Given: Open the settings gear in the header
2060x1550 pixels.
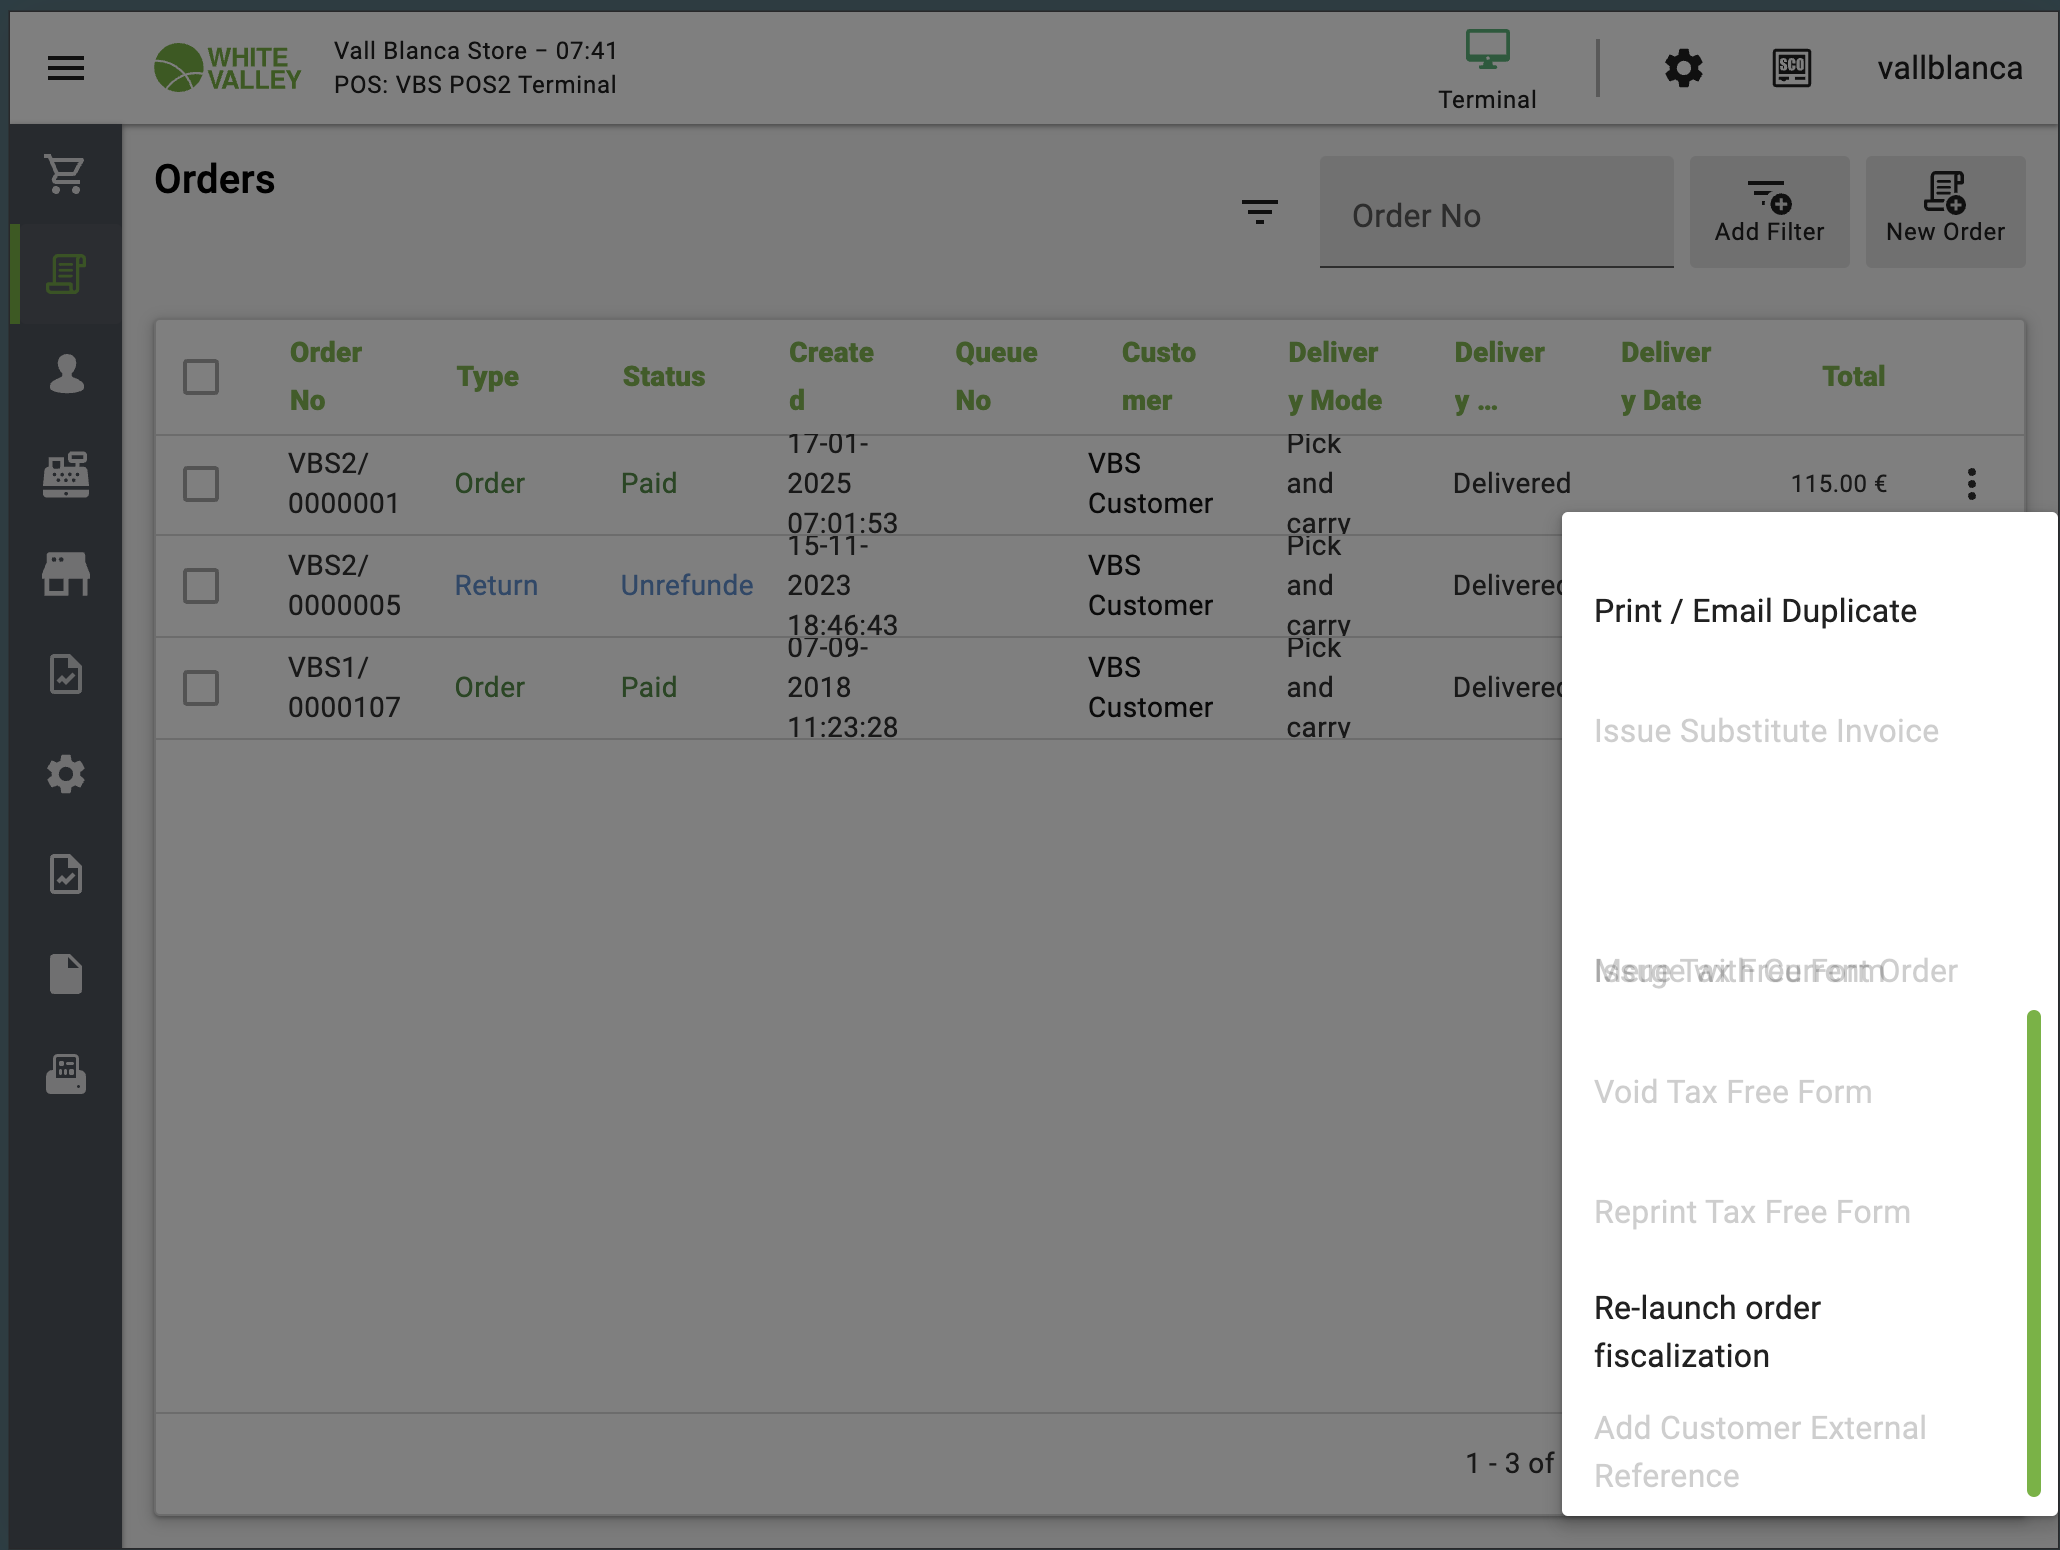Looking at the screenshot, I should 1683,68.
